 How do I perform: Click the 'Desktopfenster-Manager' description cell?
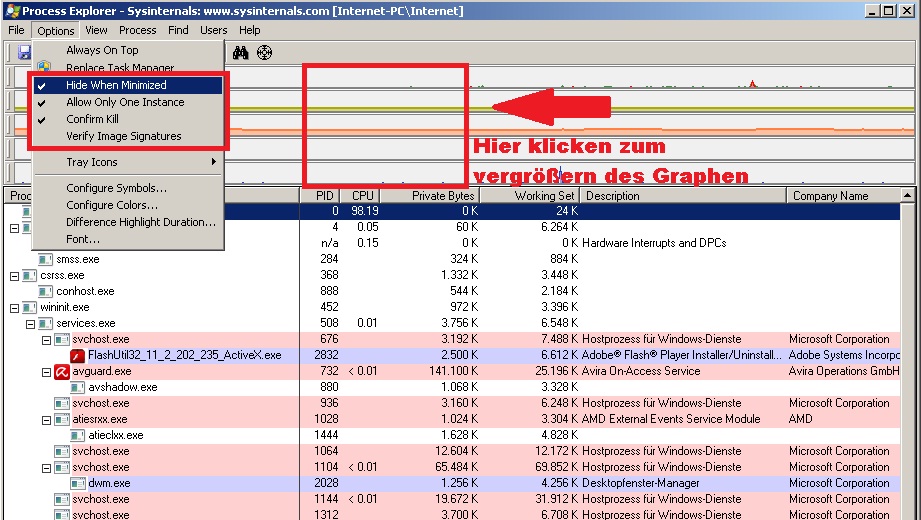click(x=641, y=484)
